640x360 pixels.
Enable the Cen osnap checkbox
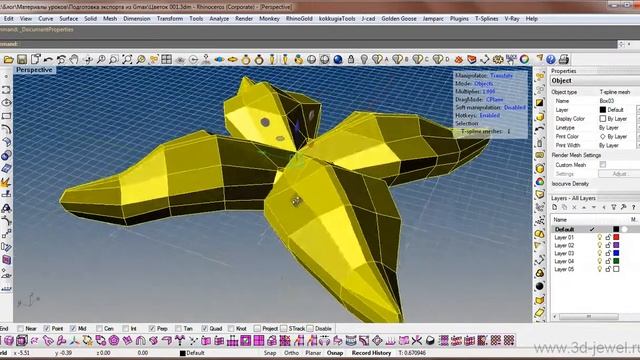(99, 329)
